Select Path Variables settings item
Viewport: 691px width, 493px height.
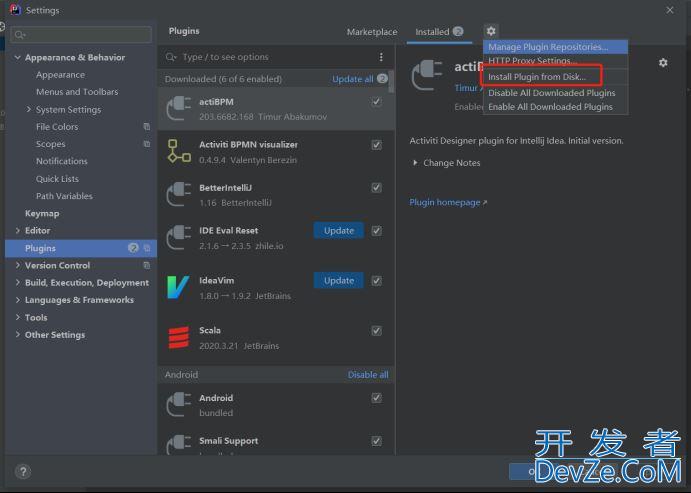point(64,196)
